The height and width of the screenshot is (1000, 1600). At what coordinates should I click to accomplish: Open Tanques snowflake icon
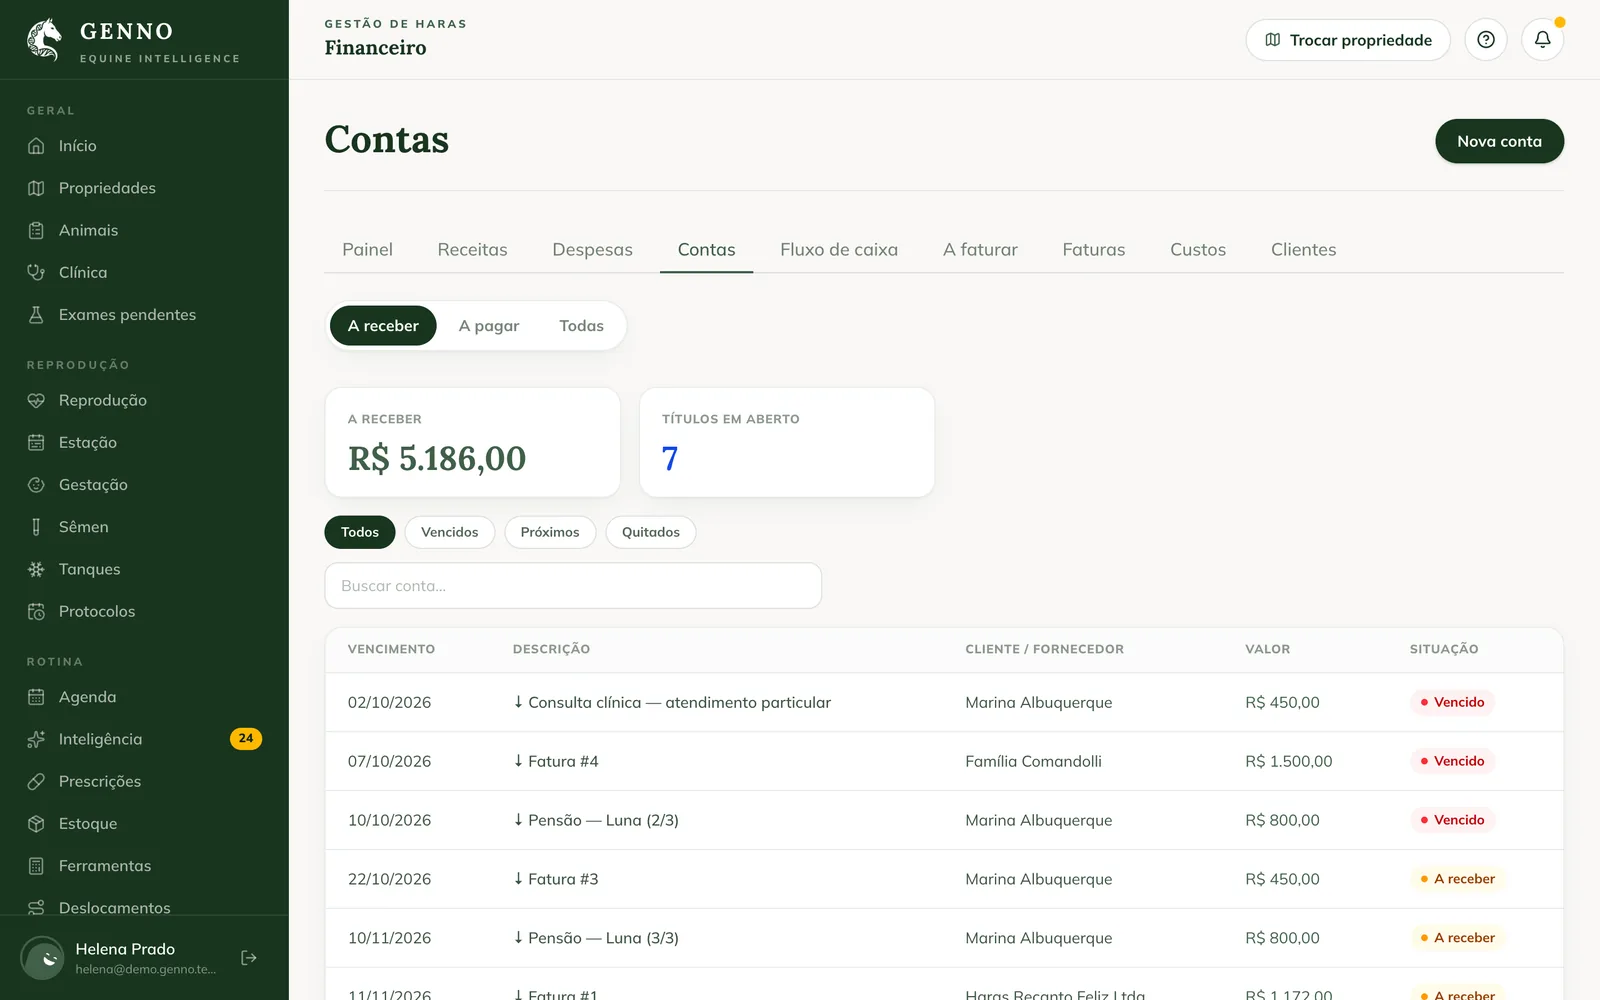tap(36, 569)
